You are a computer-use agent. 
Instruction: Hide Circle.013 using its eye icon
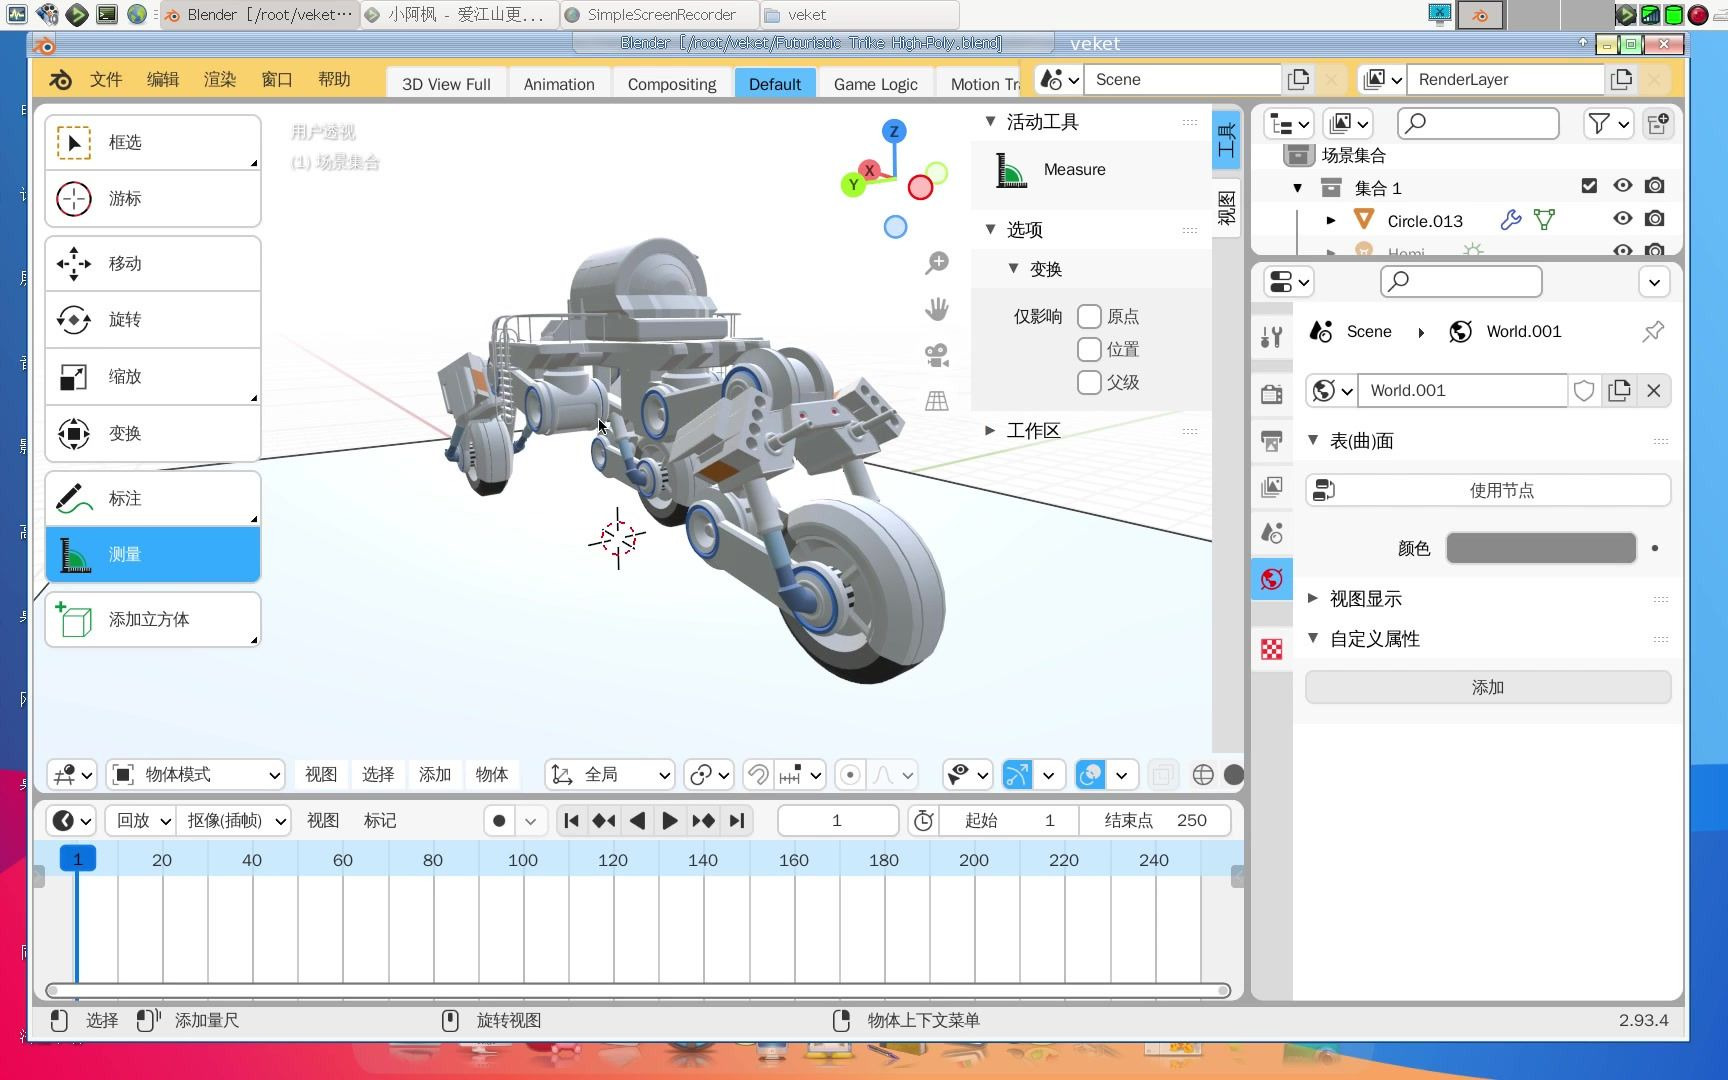coord(1622,219)
